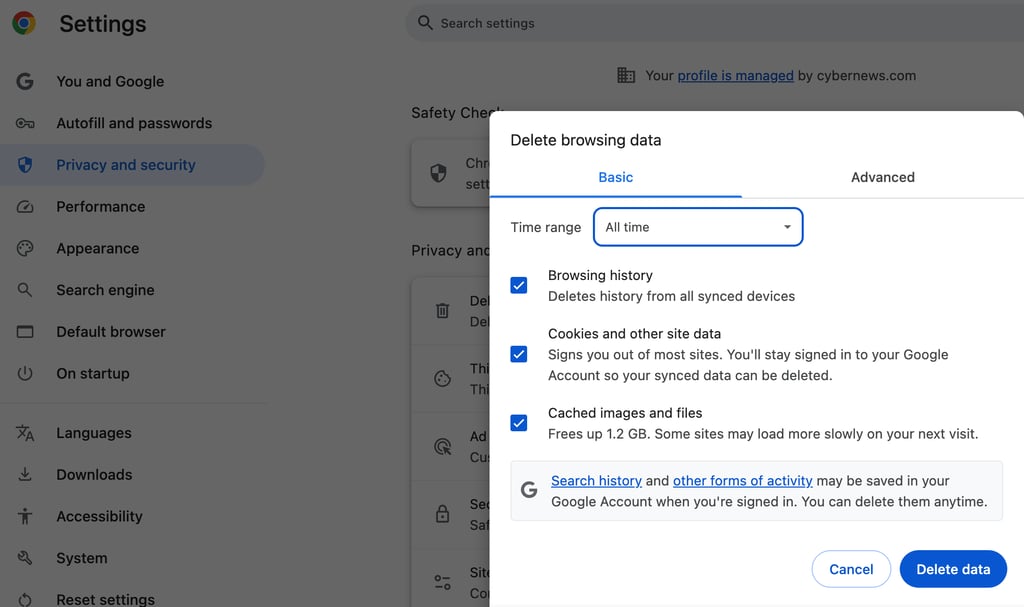Click the Cancel button
Image resolution: width=1024 pixels, height=607 pixels.
[x=851, y=569]
